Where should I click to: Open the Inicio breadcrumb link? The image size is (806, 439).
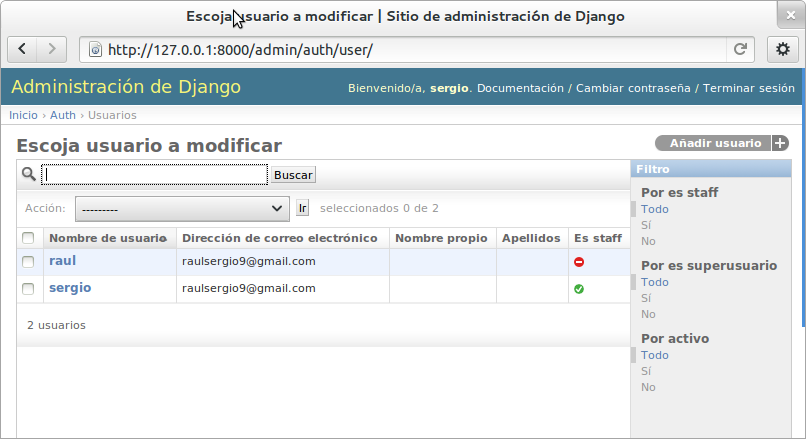click(x=23, y=115)
